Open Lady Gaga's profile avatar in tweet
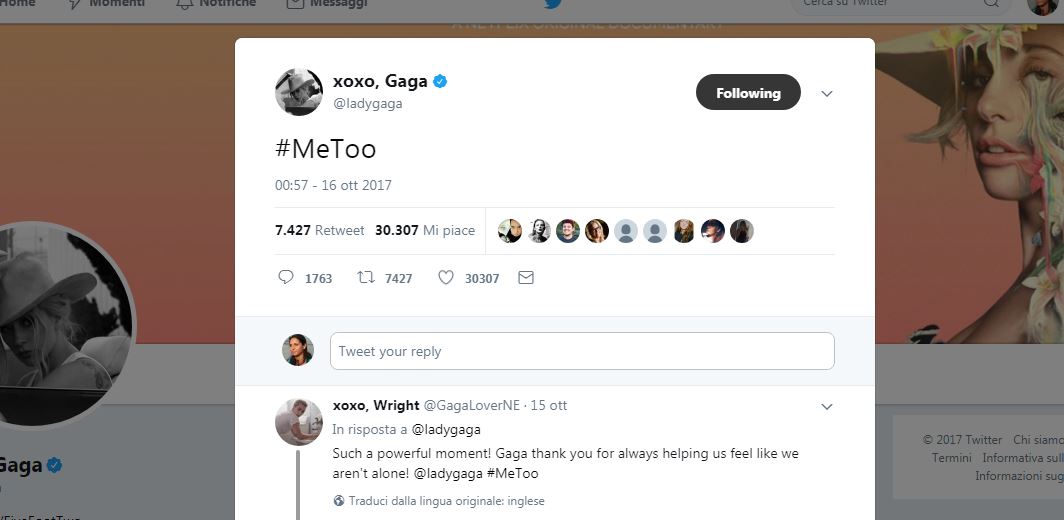Viewport: 1064px width, 520px height. [299, 92]
